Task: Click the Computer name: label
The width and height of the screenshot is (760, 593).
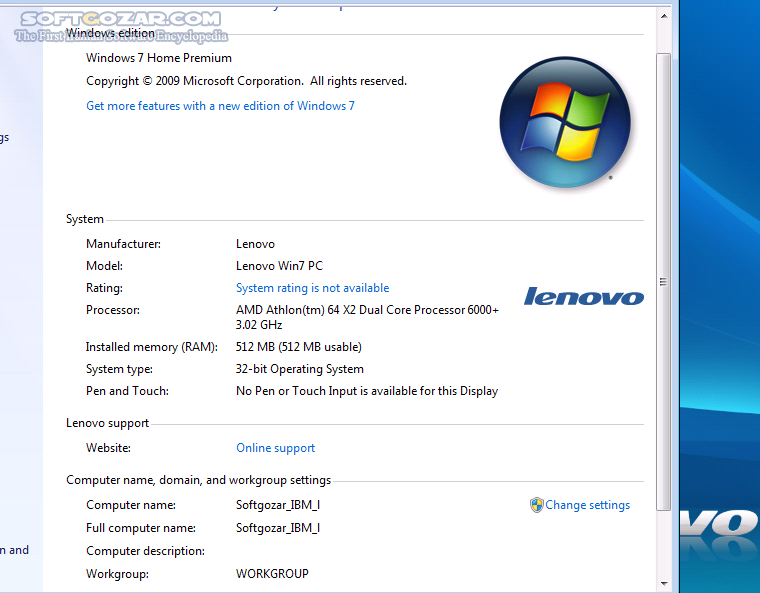Action: point(131,505)
